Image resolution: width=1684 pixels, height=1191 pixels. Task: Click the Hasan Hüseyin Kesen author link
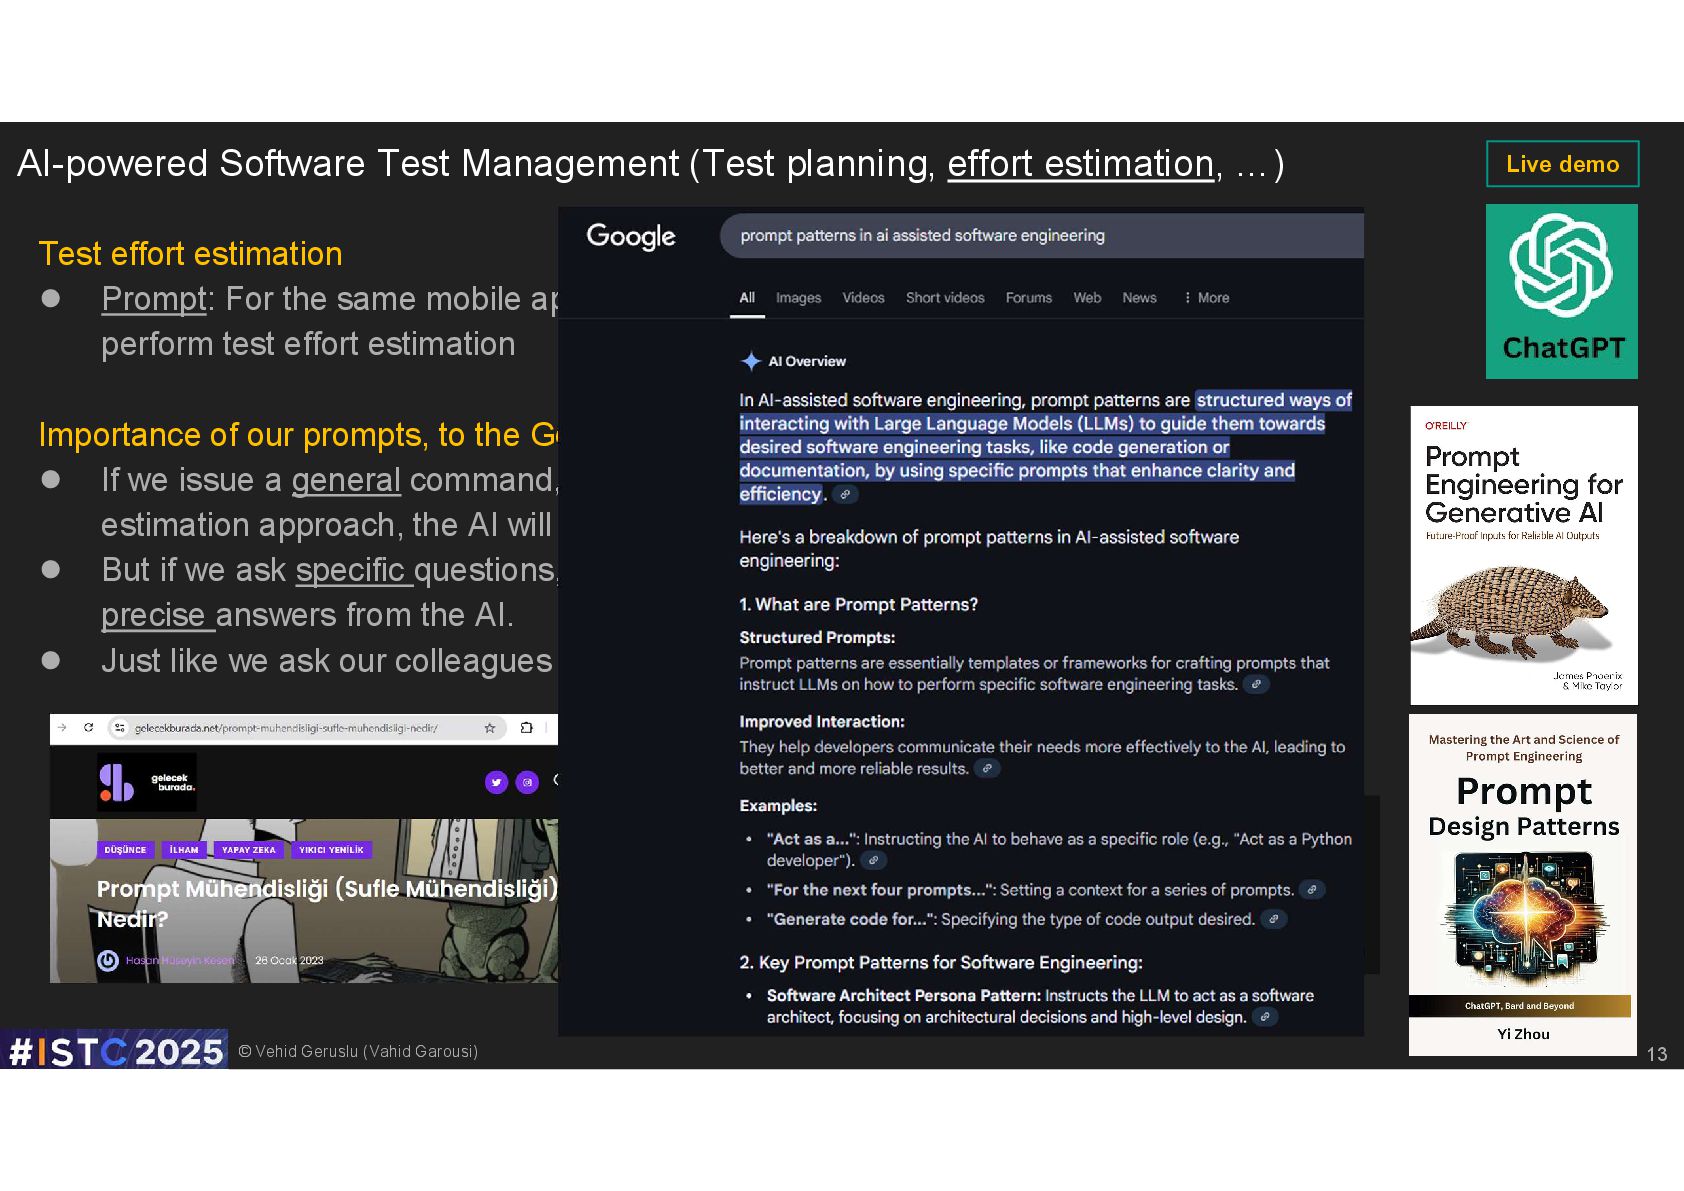pyautogui.click(x=180, y=961)
